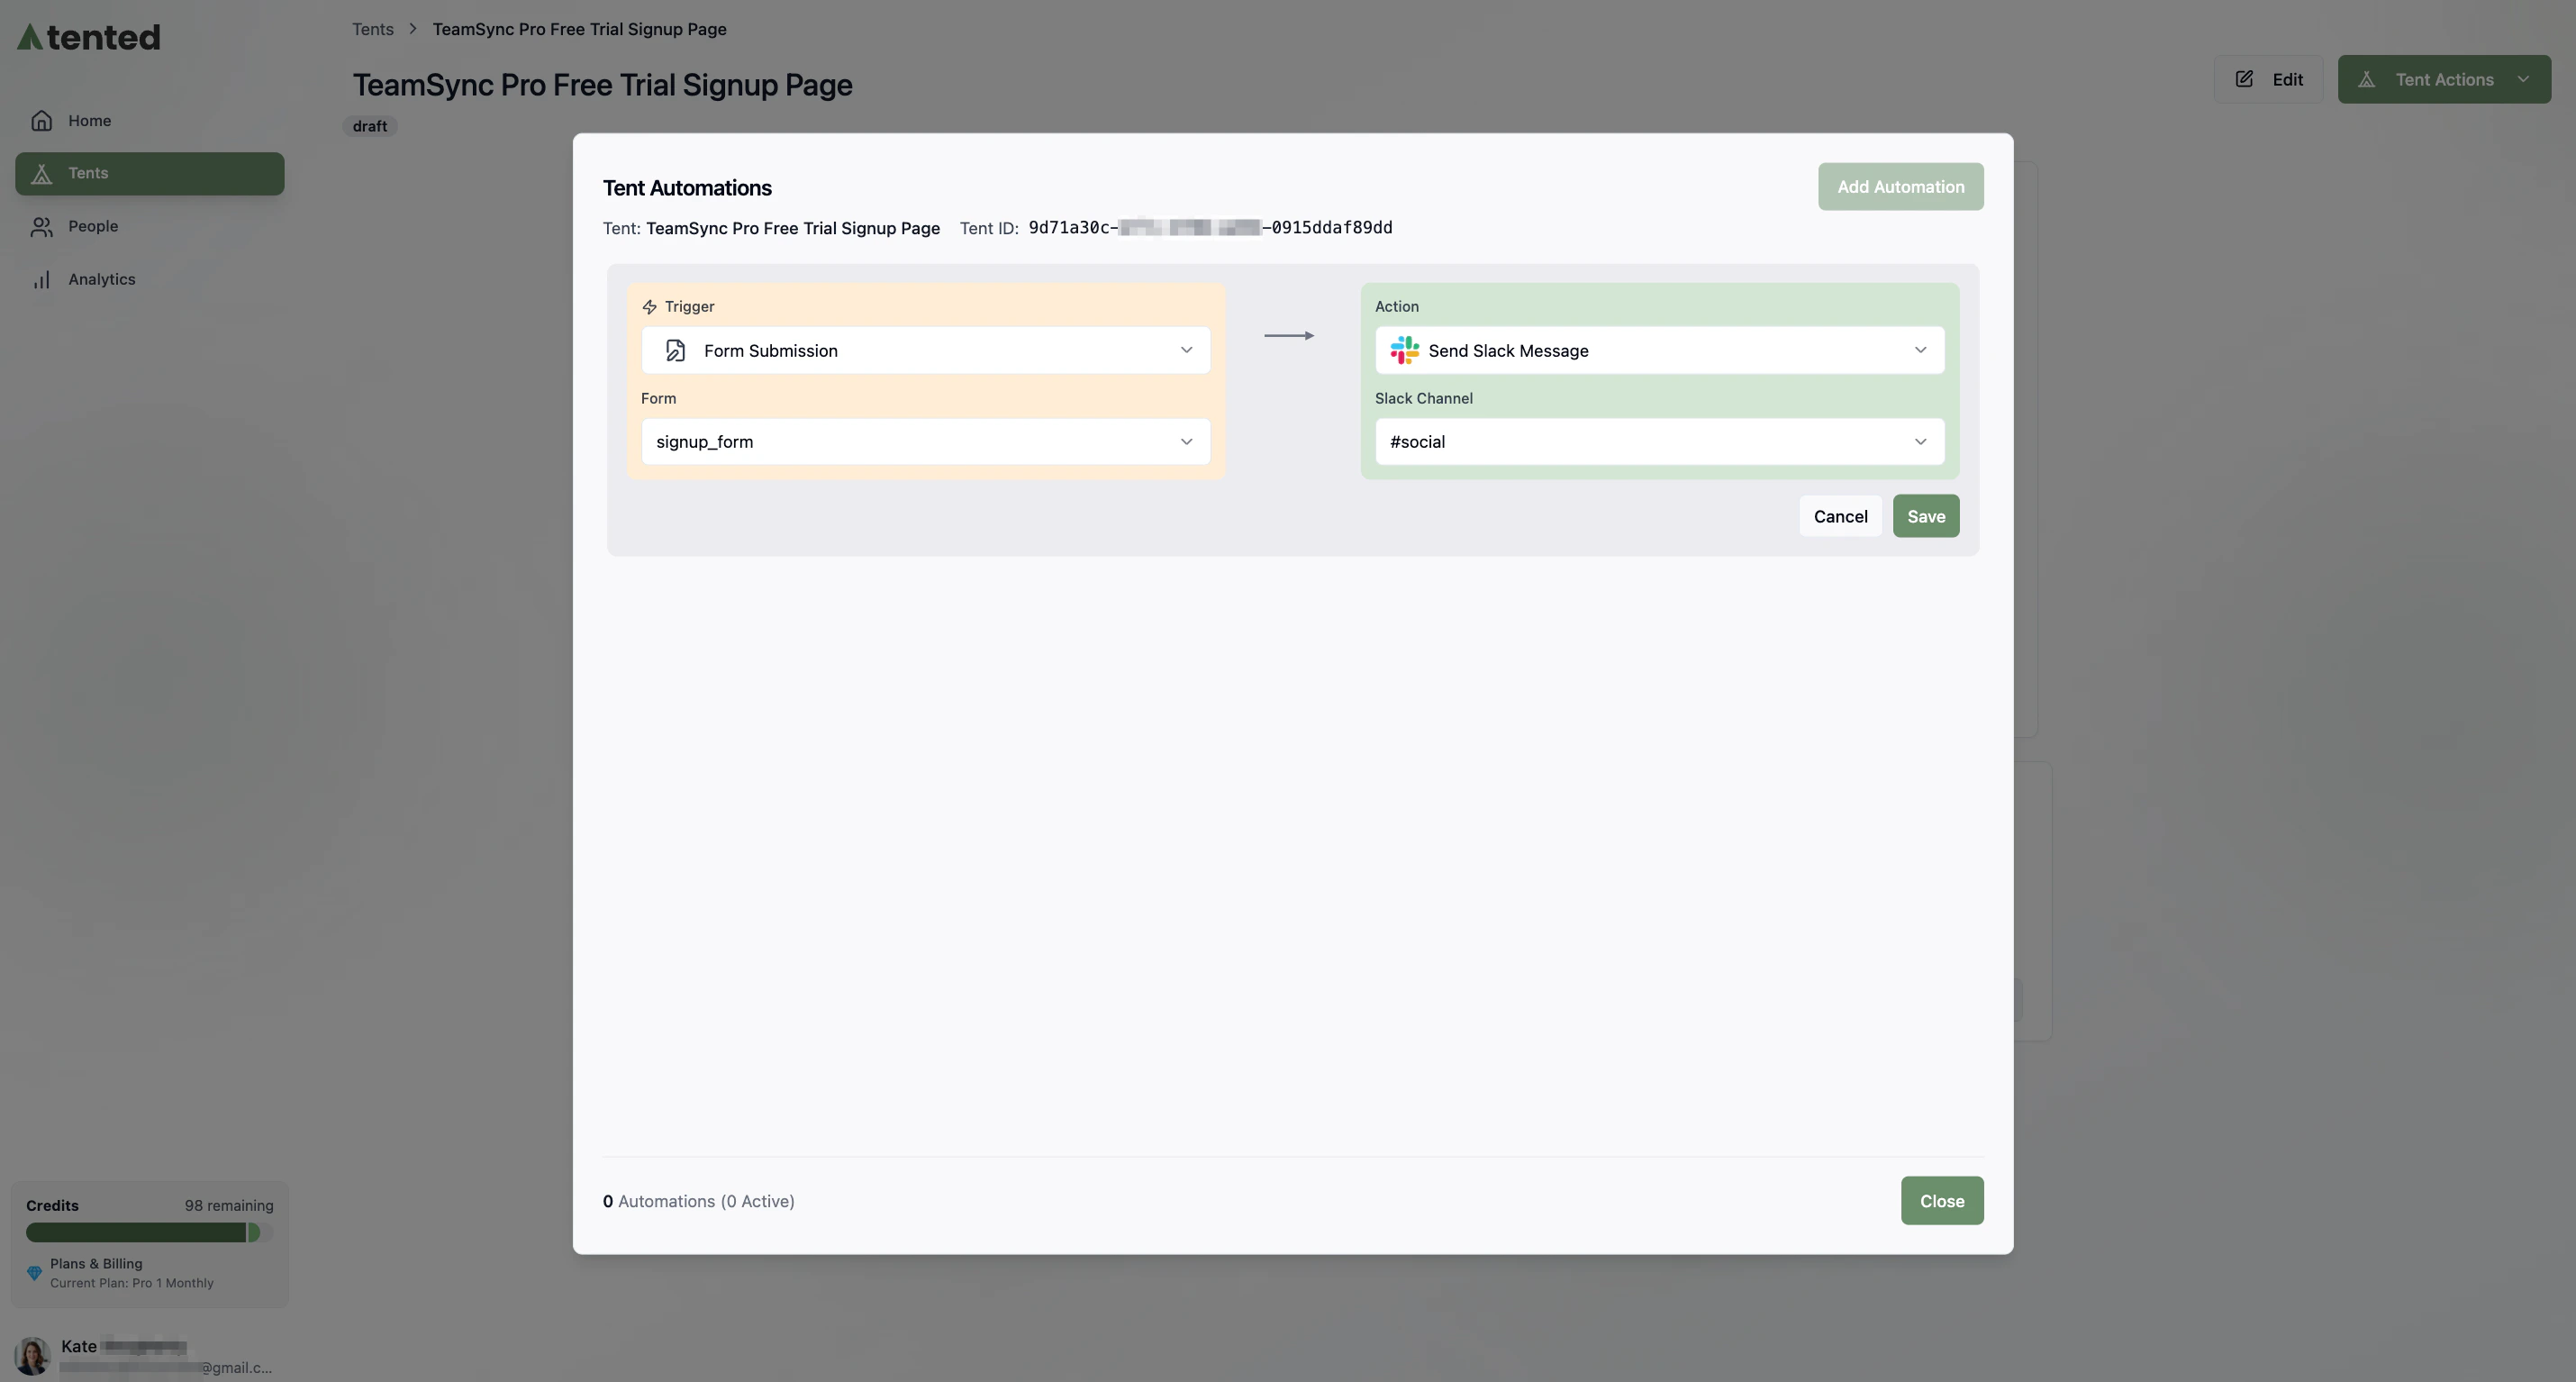Expand the Tent Actions menu
Viewport: 2576px width, 1382px height.
coord(2444,79)
